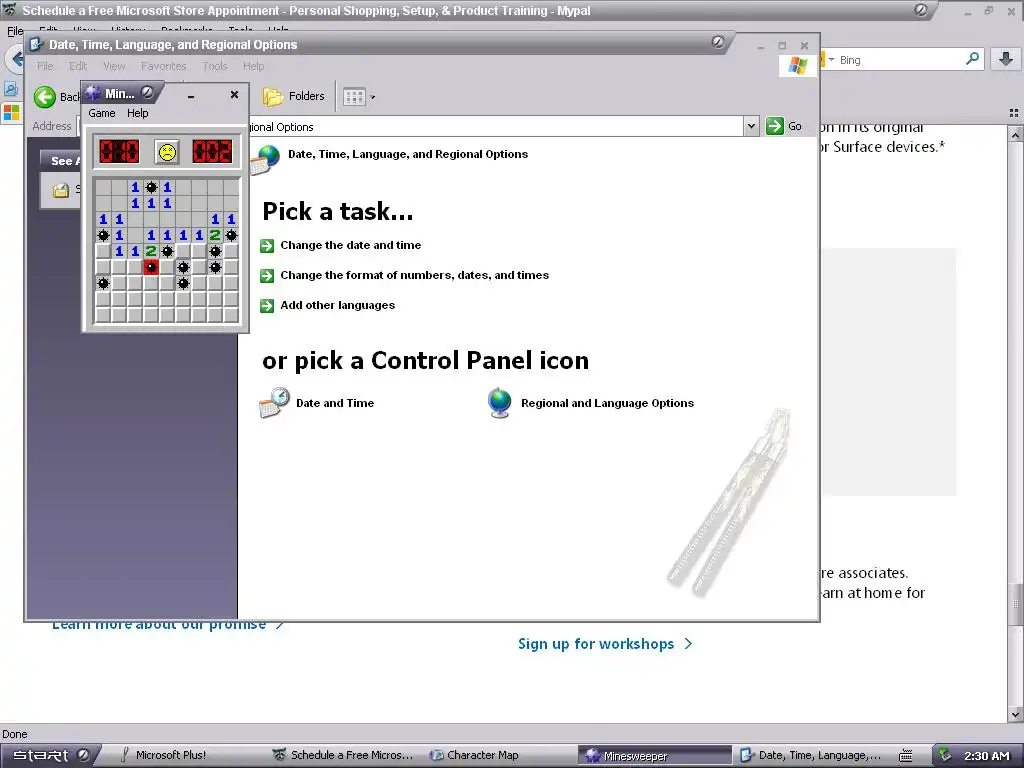Open Favorites menu in Control Panel window
1024x768 pixels.
pyautogui.click(x=163, y=66)
